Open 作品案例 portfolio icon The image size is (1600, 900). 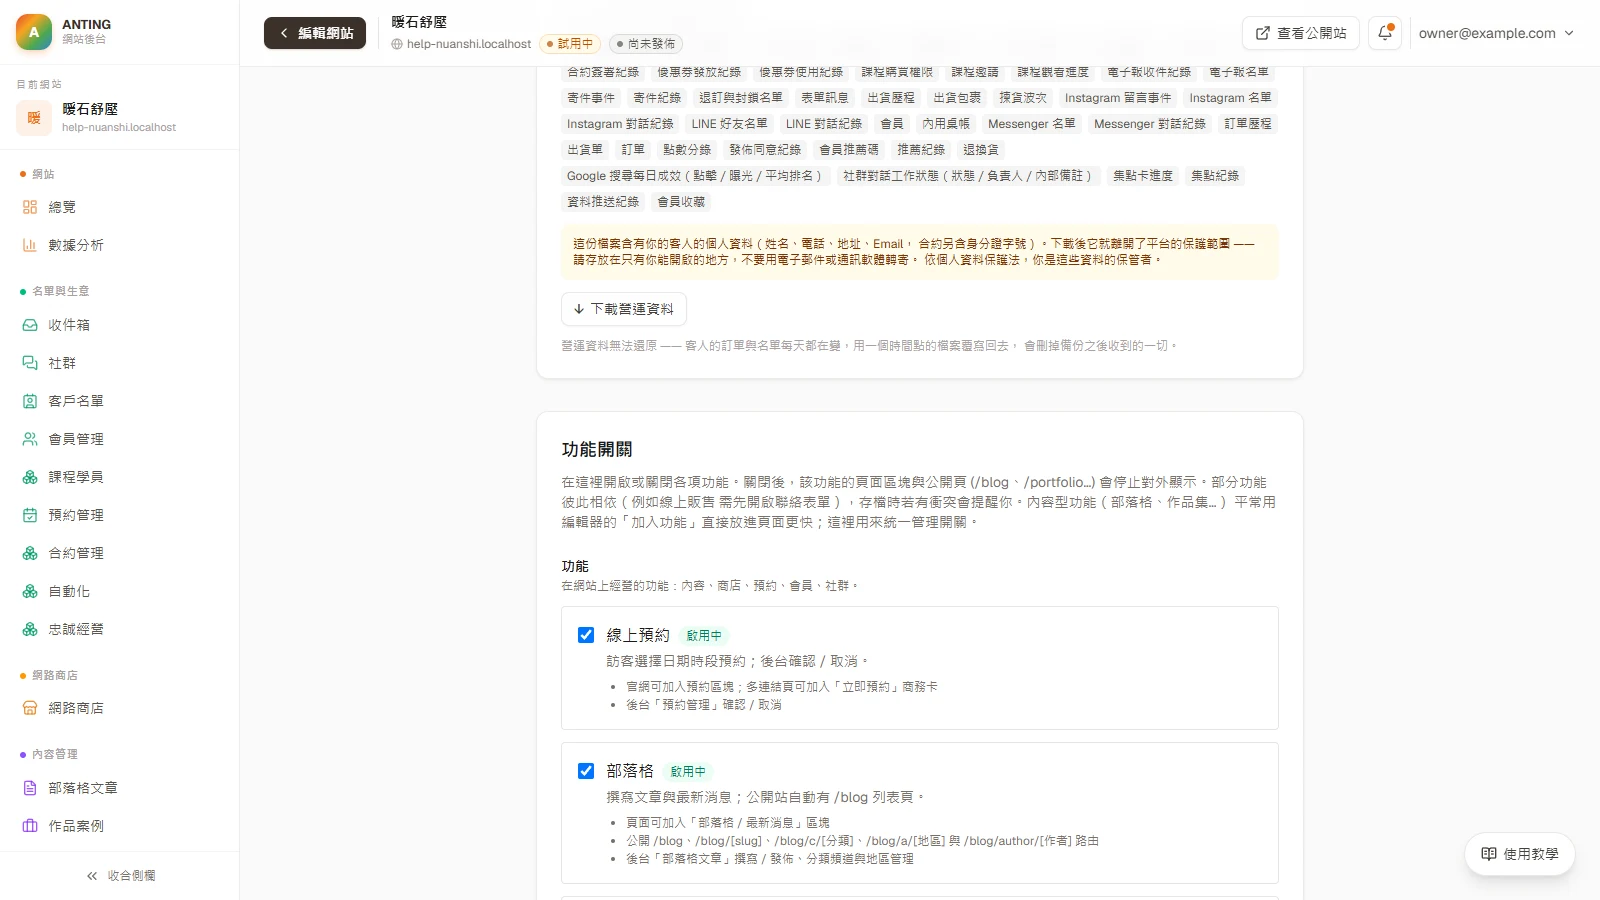[30, 826]
